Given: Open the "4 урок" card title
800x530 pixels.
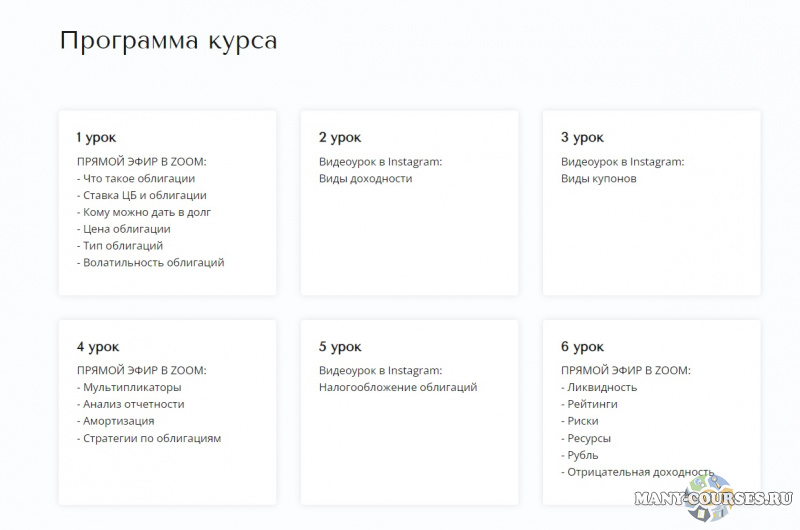Looking at the screenshot, I should click(x=97, y=346).
